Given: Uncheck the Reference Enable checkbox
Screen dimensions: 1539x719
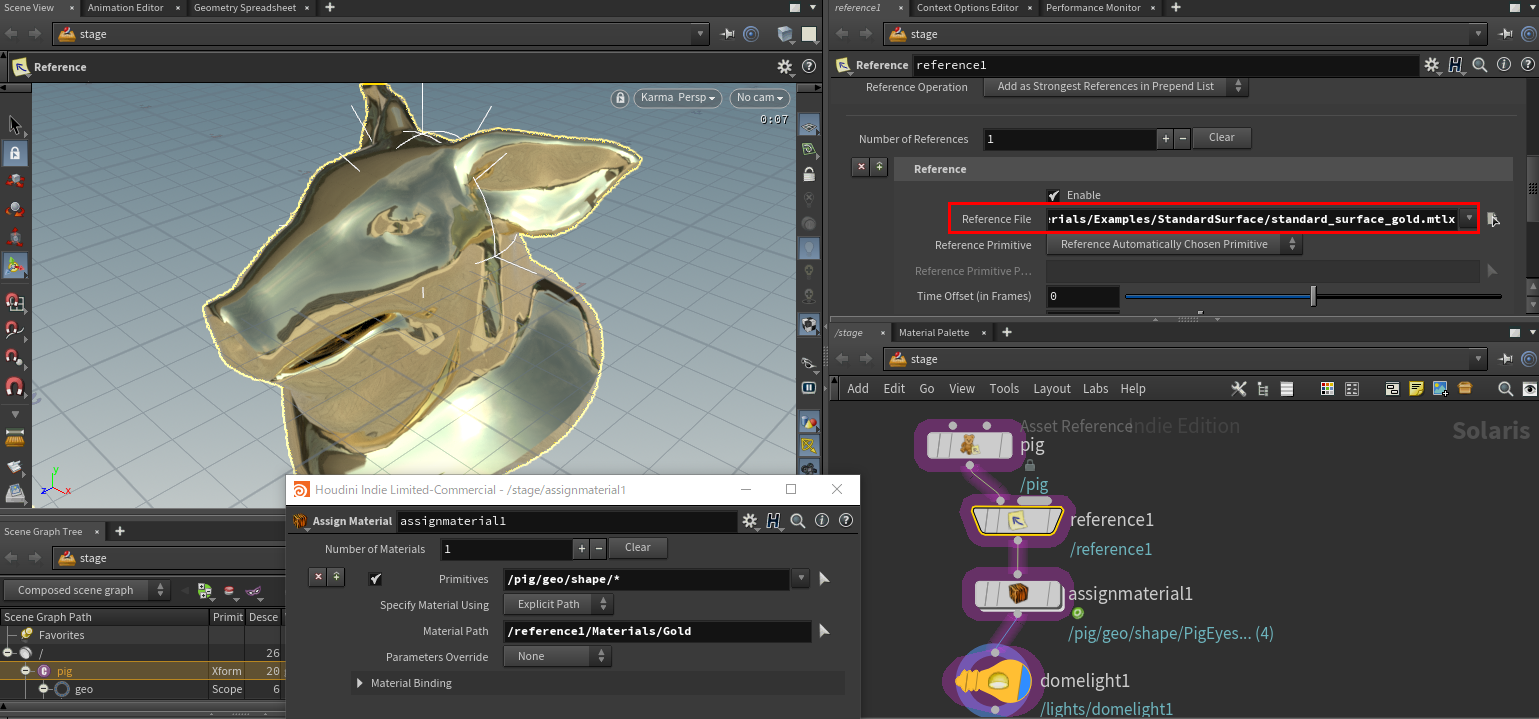Looking at the screenshot, I should pos(1053,195).
